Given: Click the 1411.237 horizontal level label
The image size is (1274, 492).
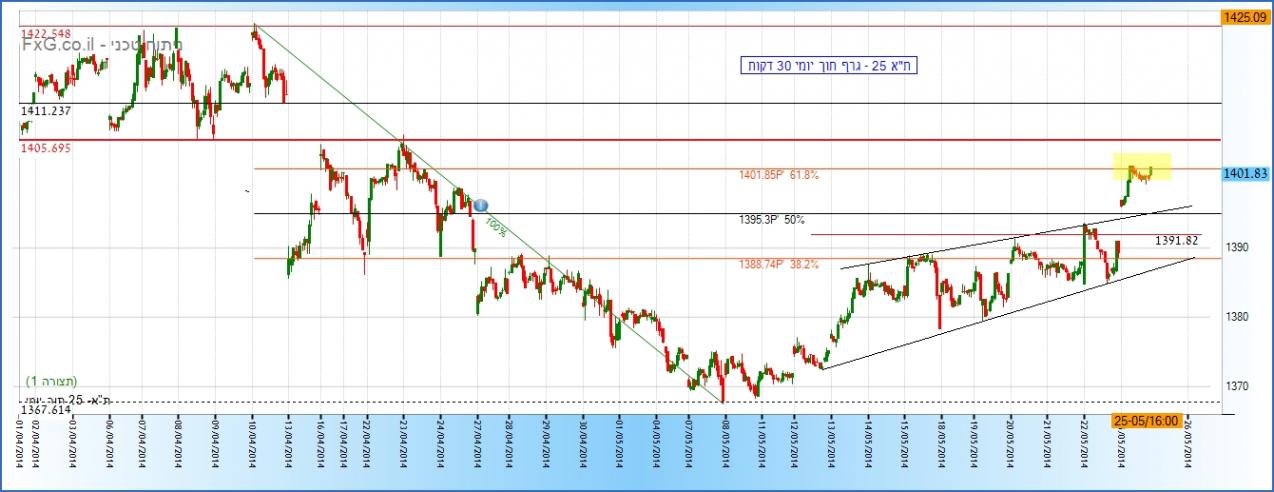Looking at the screenshot, I should [45, 111].
